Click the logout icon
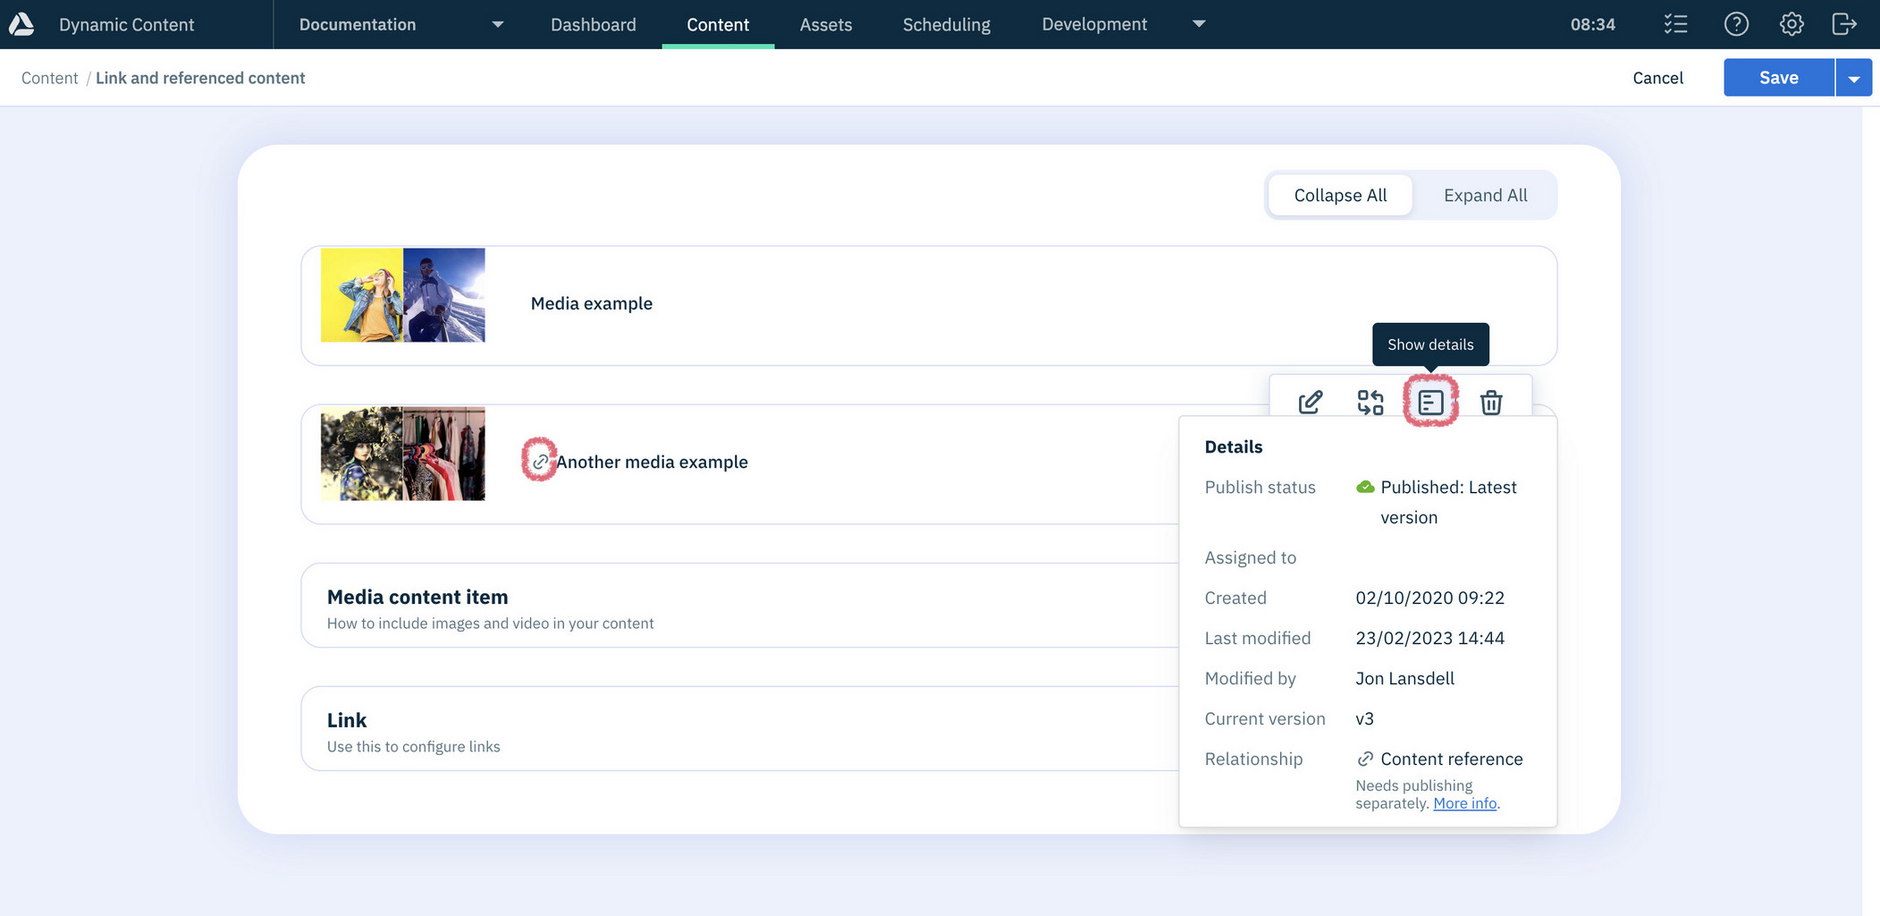This screenshot has height=916, width=1880. [x=1845, y=24]
